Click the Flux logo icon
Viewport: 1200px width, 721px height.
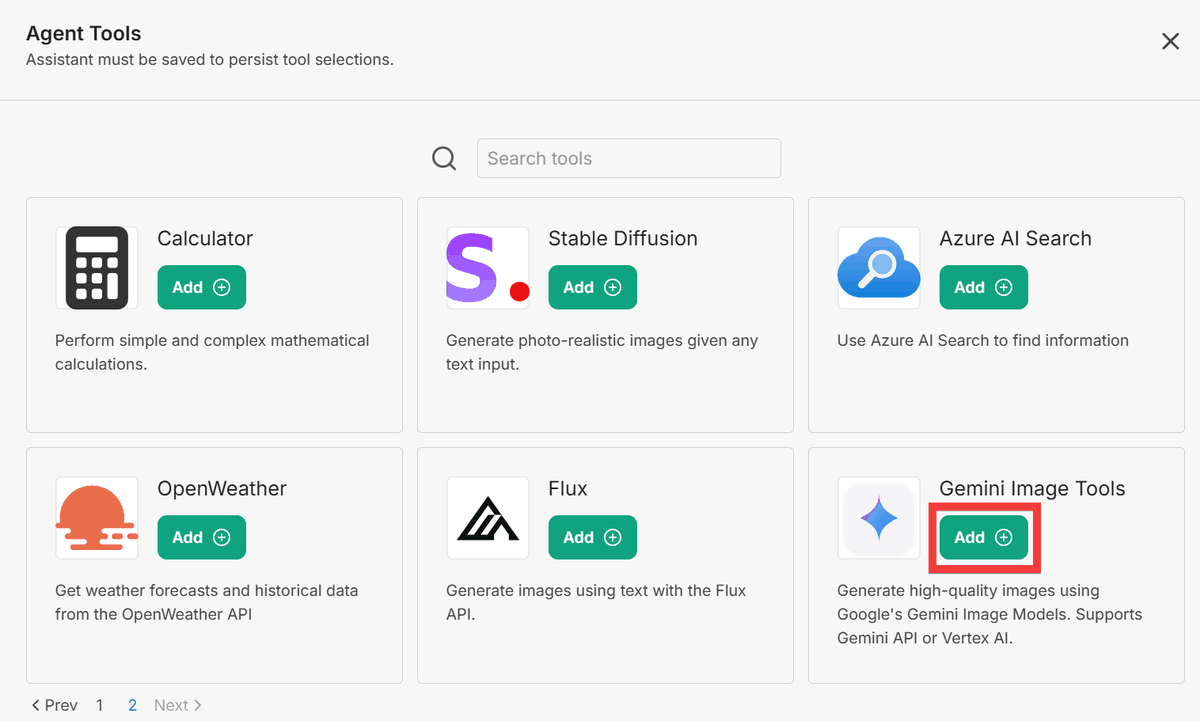pyautogui.click(x=488, y=518)
